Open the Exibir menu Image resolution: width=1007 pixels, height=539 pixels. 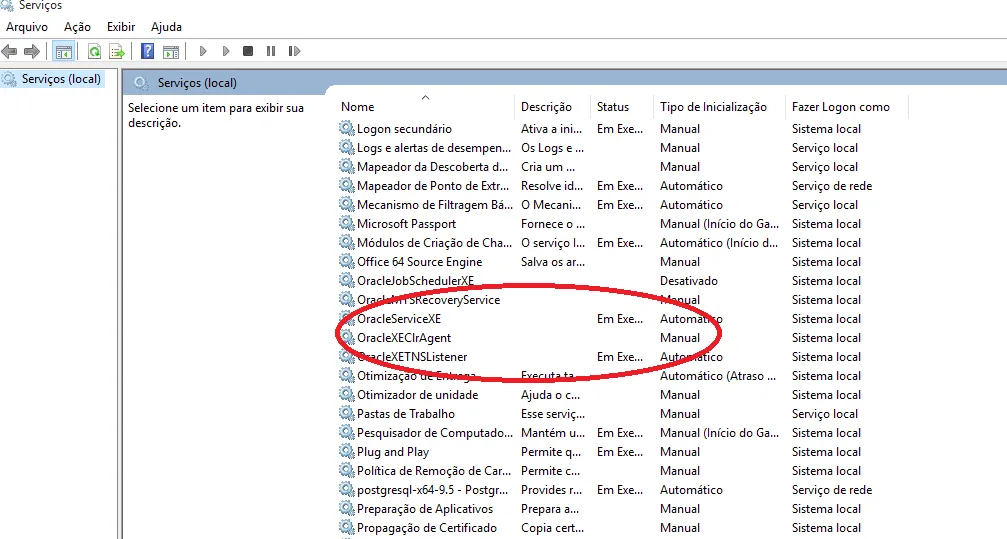[121, 27]
